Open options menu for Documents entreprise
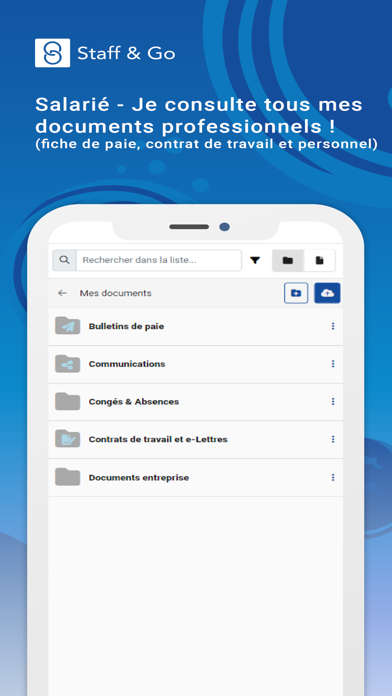Image resolution: width=392 pixels, height=696 pixels. [x=333, y=478]
